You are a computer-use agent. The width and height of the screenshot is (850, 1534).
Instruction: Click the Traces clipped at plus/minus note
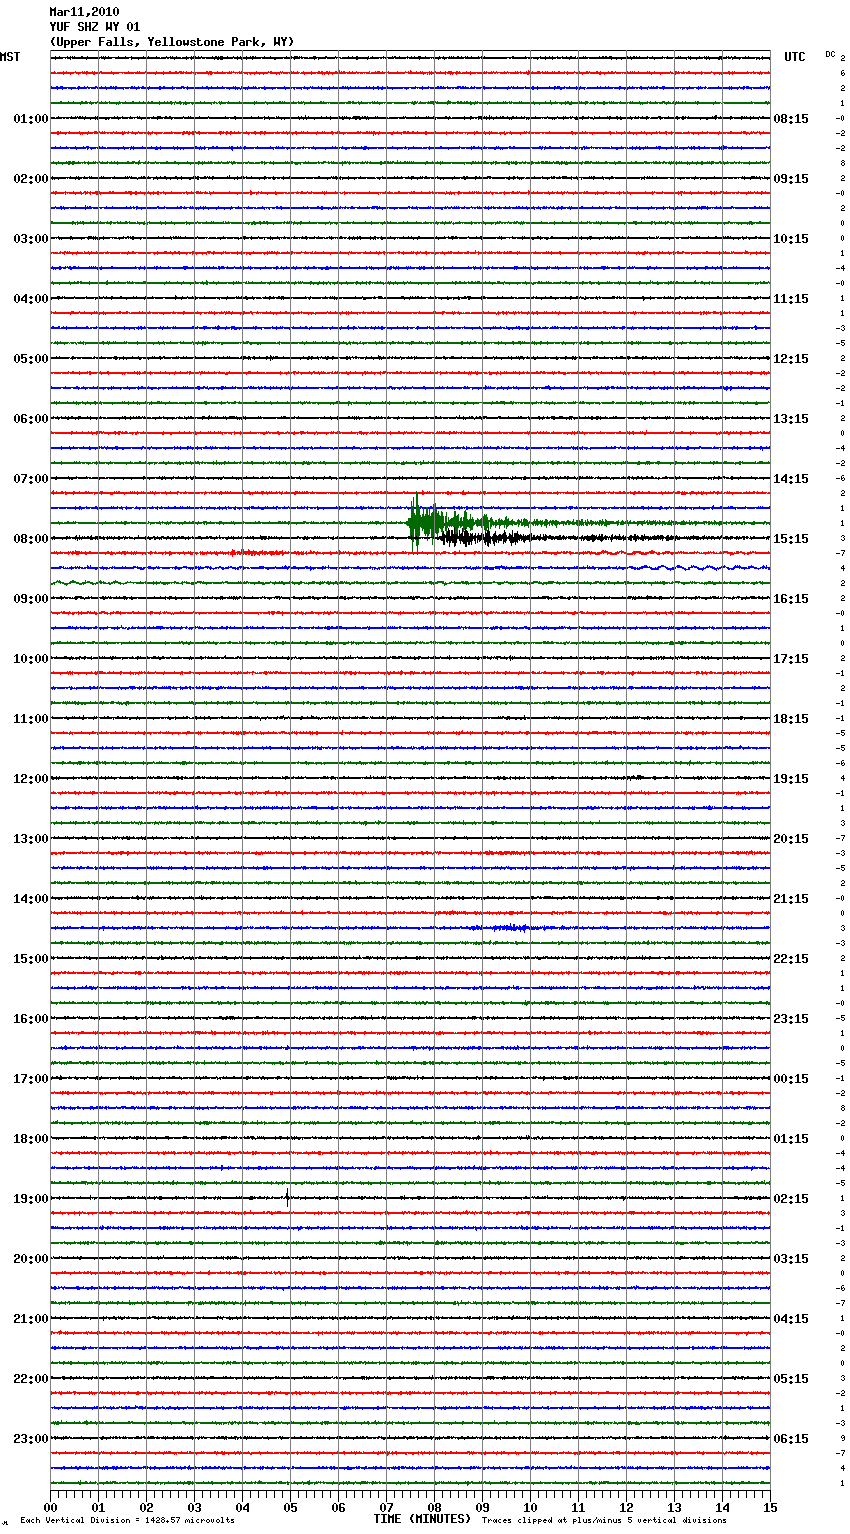point(604,1520)
